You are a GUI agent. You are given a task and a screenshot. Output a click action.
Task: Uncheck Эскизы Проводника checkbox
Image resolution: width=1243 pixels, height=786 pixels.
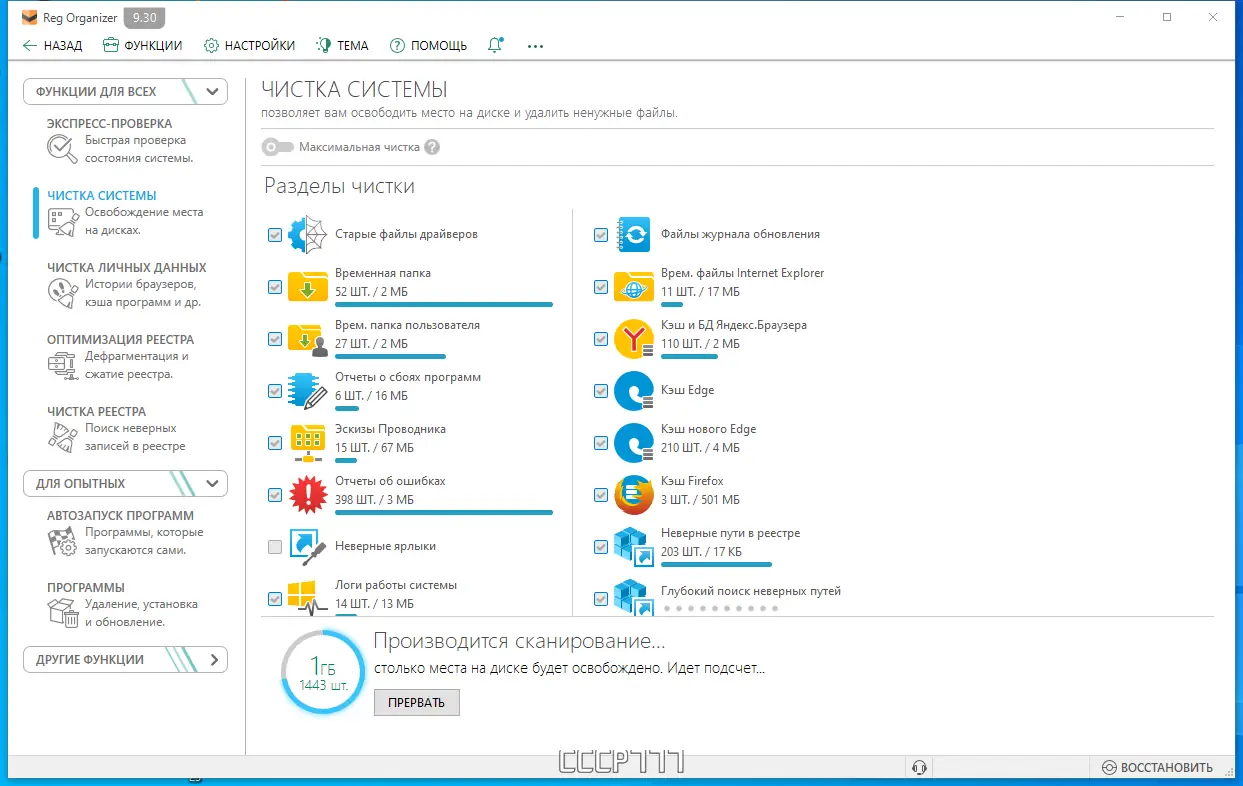(275, 443)
